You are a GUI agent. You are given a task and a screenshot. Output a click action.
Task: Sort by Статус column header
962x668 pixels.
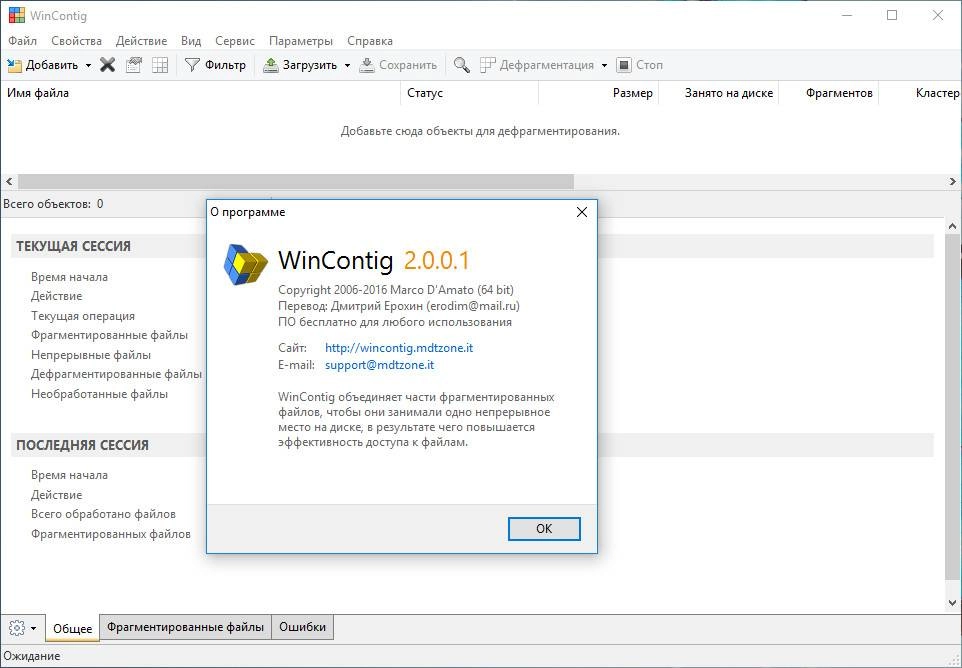(x=469, y=93)
